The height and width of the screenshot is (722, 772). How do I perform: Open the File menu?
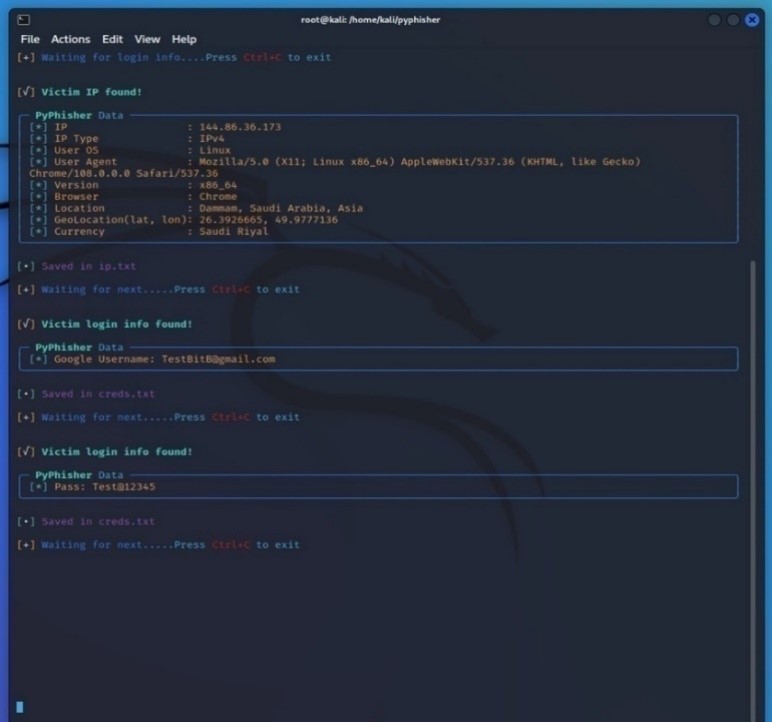[30, 39]
